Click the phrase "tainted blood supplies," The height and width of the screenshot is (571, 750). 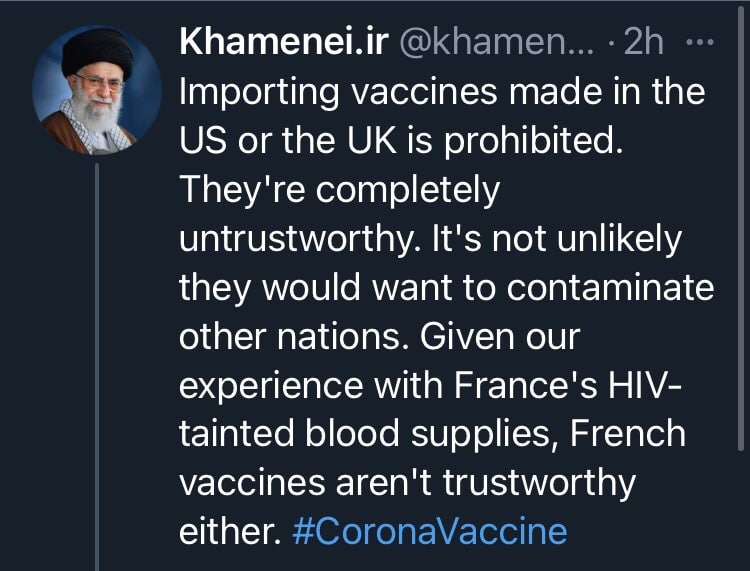point(359,433)
